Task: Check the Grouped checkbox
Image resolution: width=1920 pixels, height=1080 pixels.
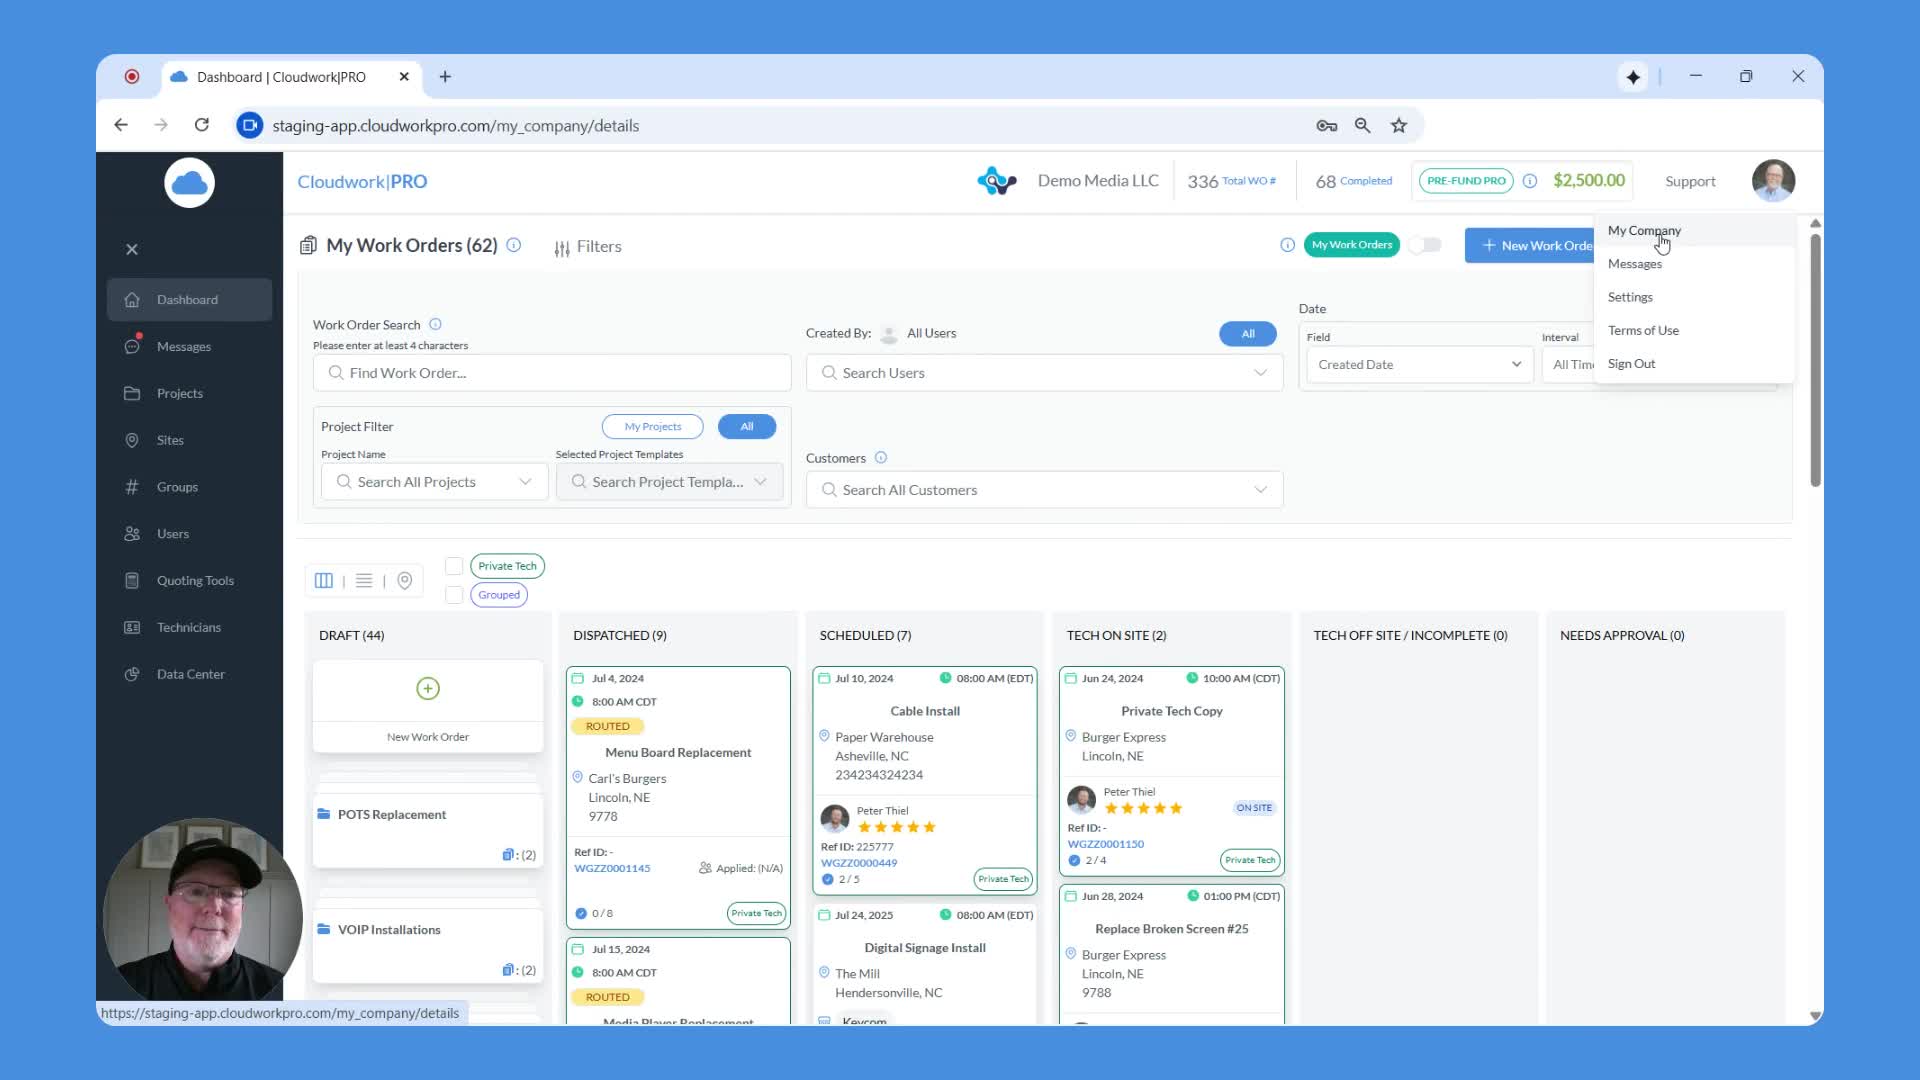Action: tap(454, 595)
